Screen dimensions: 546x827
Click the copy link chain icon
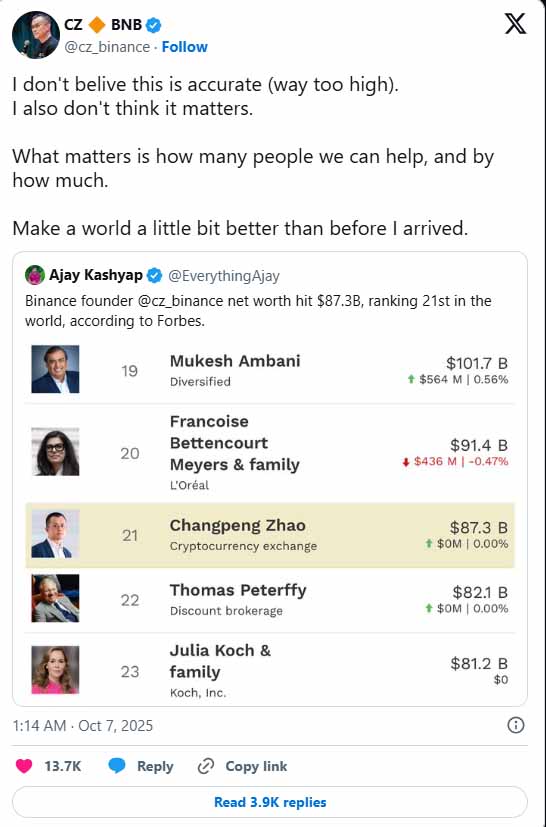(206, 766)
